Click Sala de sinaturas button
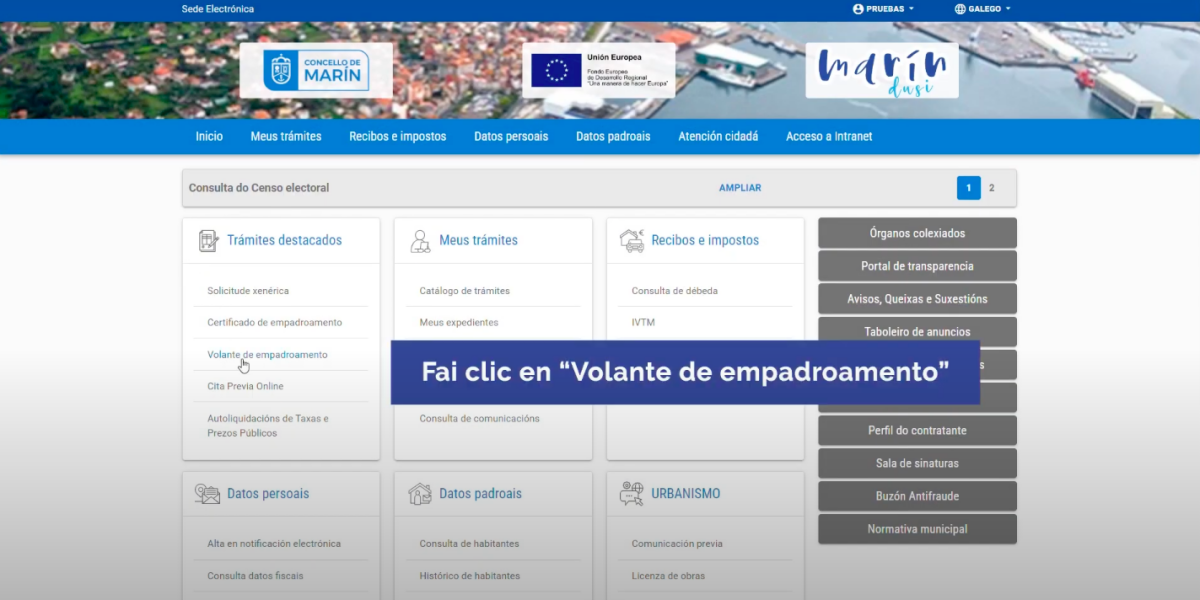This screenshot has width=1200, height=600. tap(917, 464)
